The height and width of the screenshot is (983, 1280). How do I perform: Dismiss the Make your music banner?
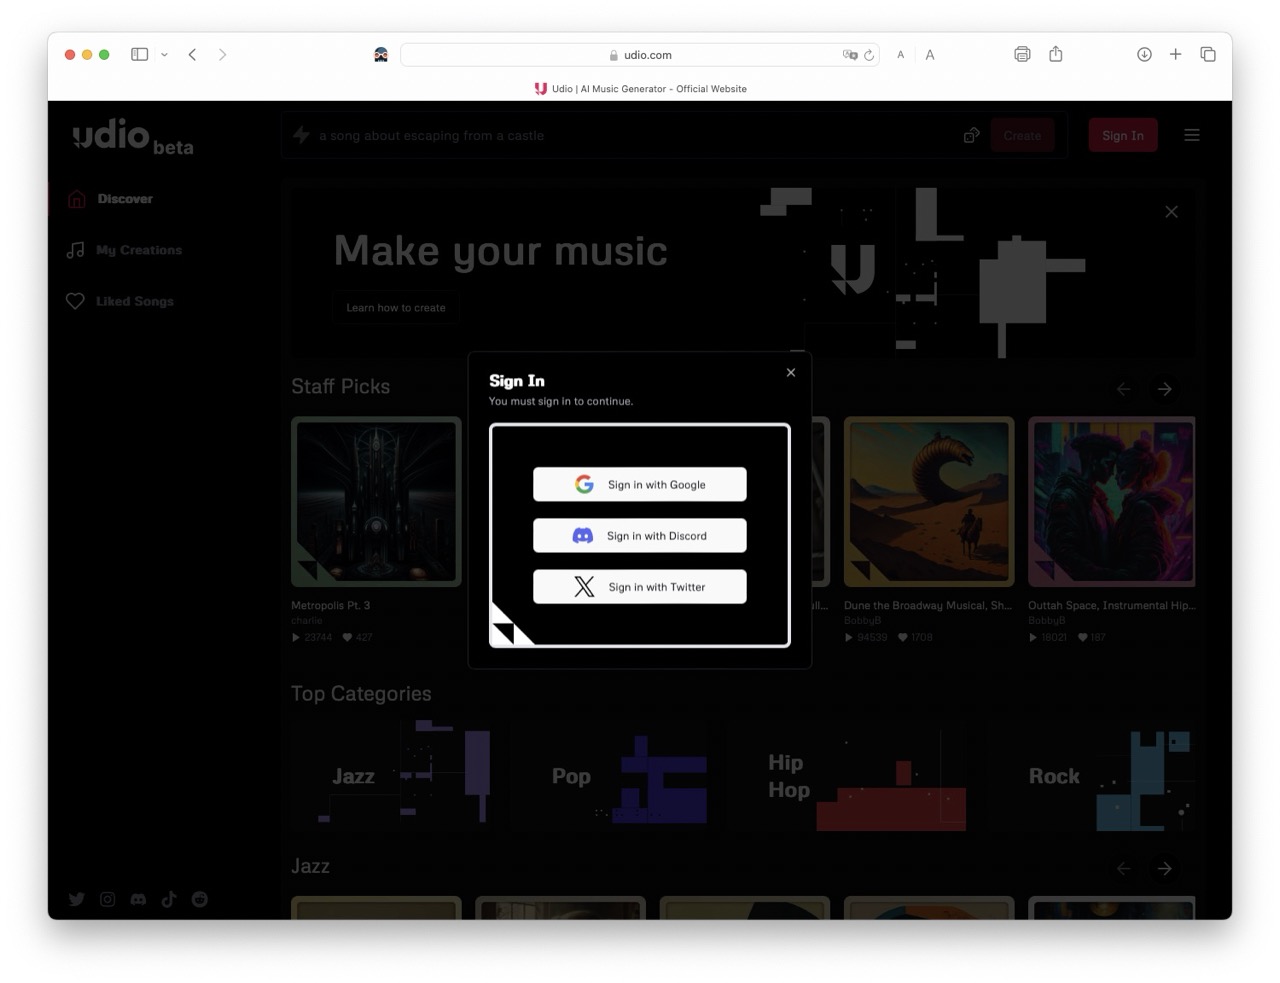tap(1171, 212)
